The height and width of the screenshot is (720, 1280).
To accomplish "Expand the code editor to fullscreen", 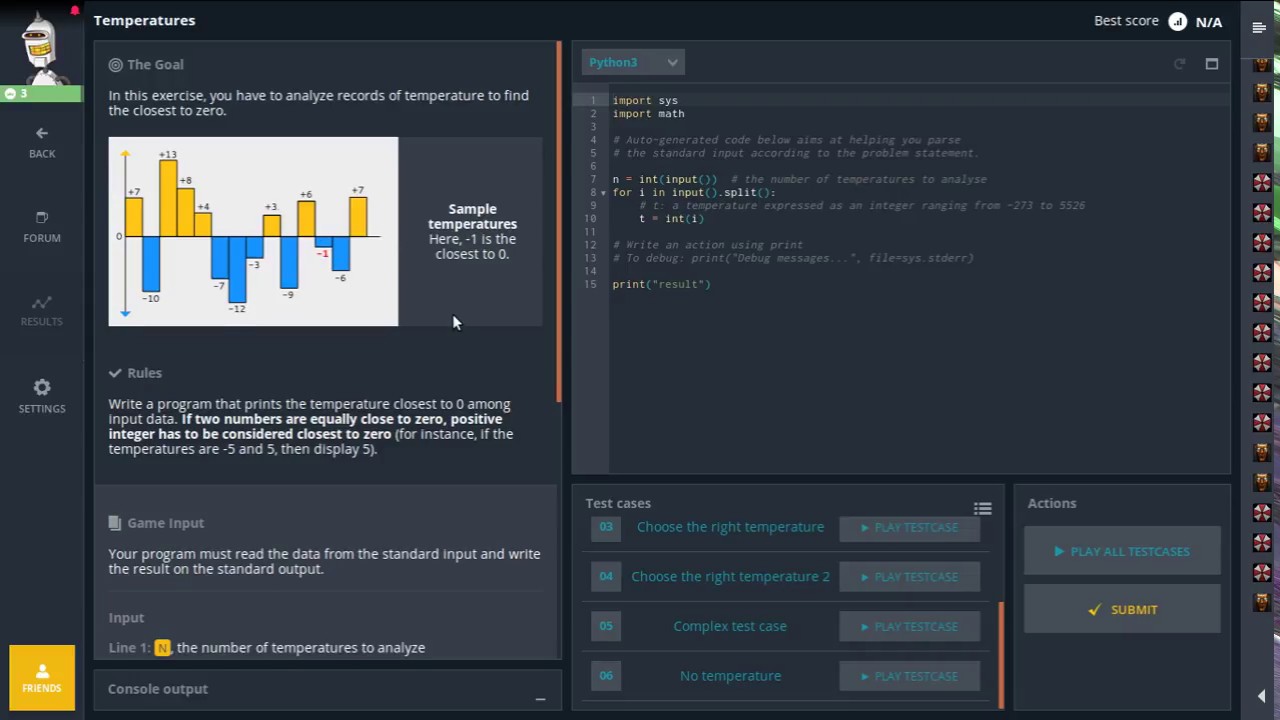I will point(1212,64).
